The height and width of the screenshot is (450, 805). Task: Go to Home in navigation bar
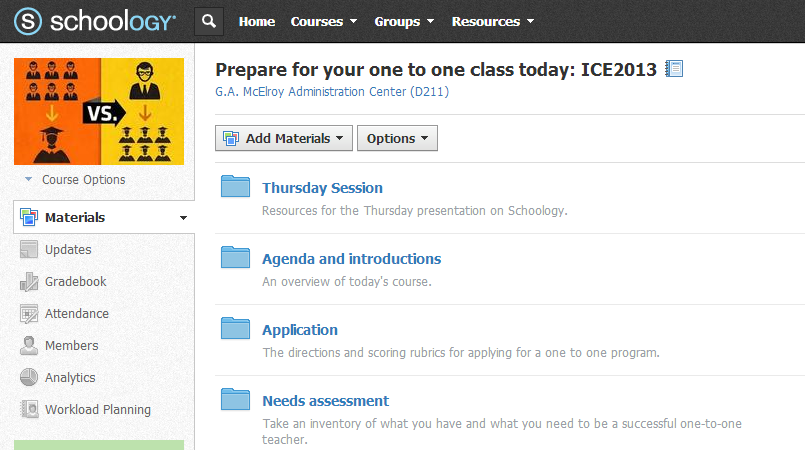[x=257, y=21]
